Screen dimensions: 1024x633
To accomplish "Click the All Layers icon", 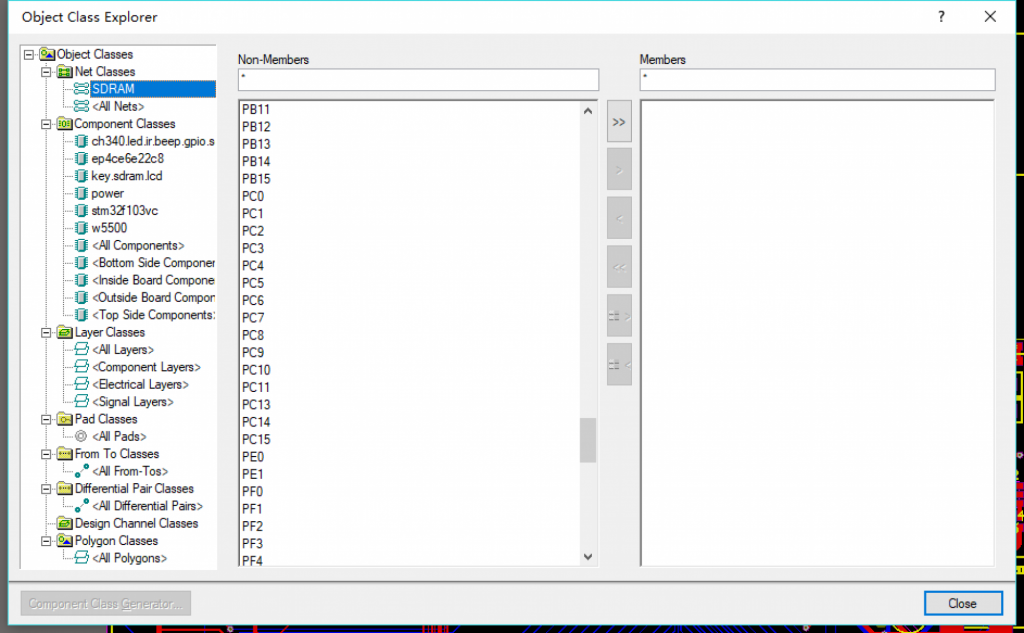I will 81,350.
